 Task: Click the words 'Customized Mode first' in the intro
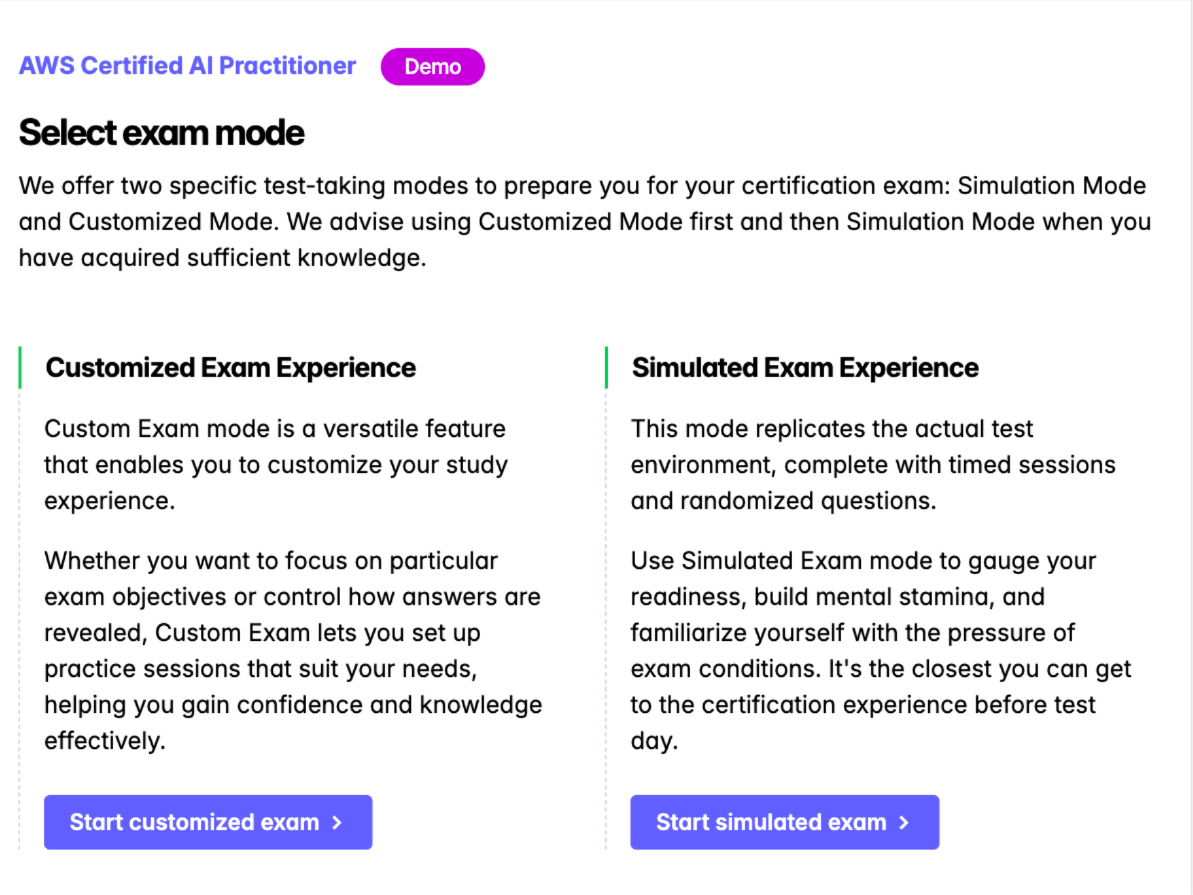point(599,222)
